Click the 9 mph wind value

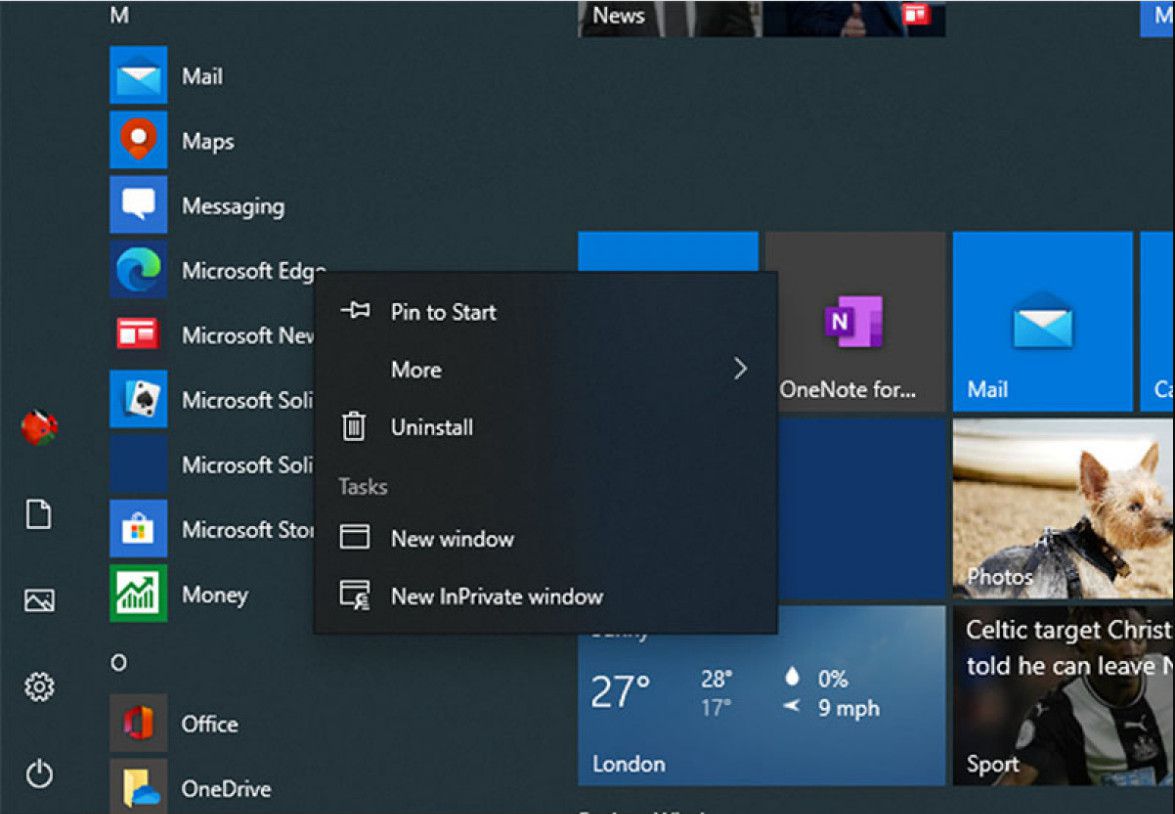point(848,708)
